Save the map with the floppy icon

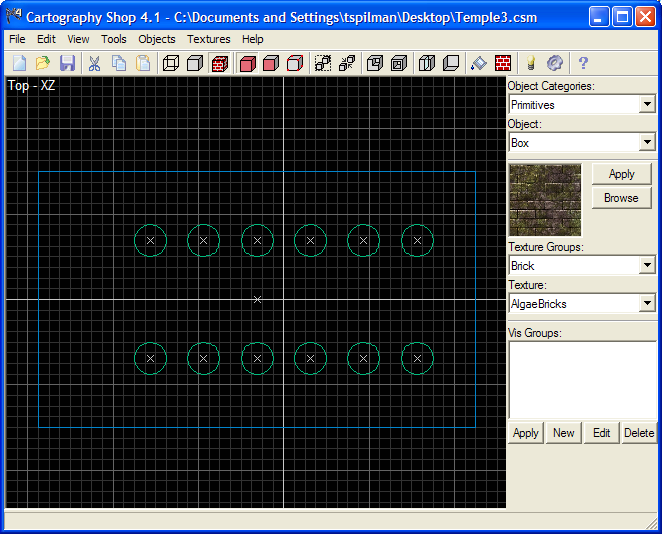click(67, 63)
